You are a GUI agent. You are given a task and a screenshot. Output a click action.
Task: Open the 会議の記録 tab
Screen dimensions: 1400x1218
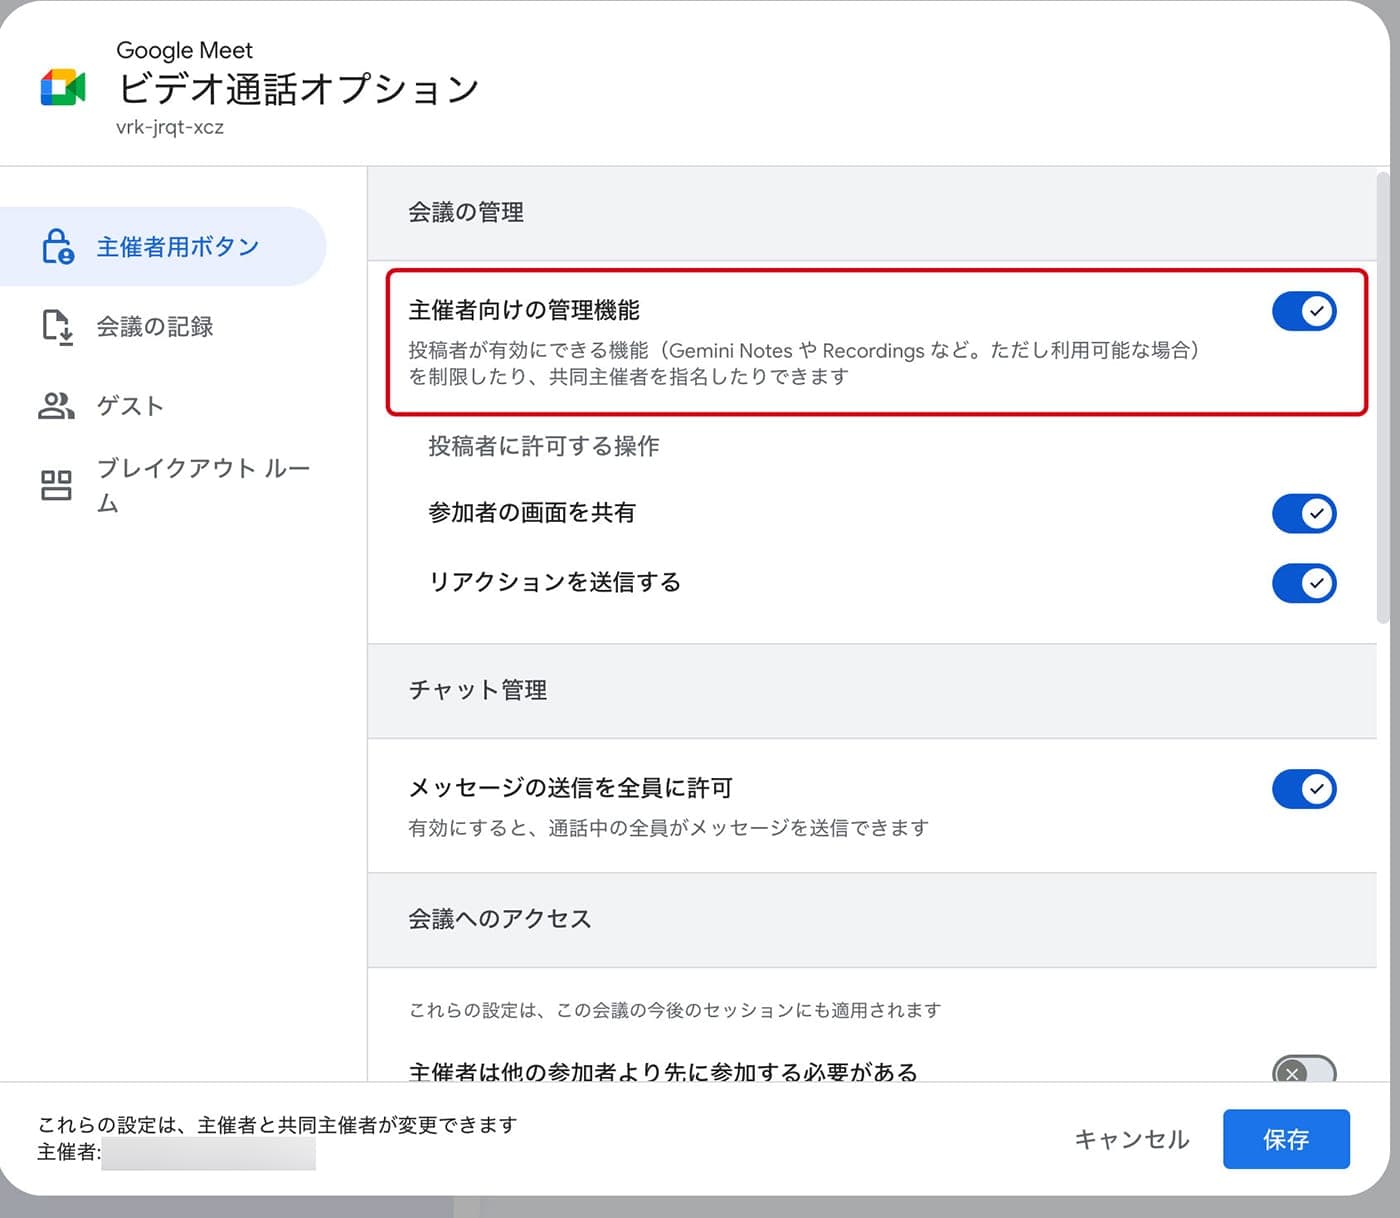154,327
